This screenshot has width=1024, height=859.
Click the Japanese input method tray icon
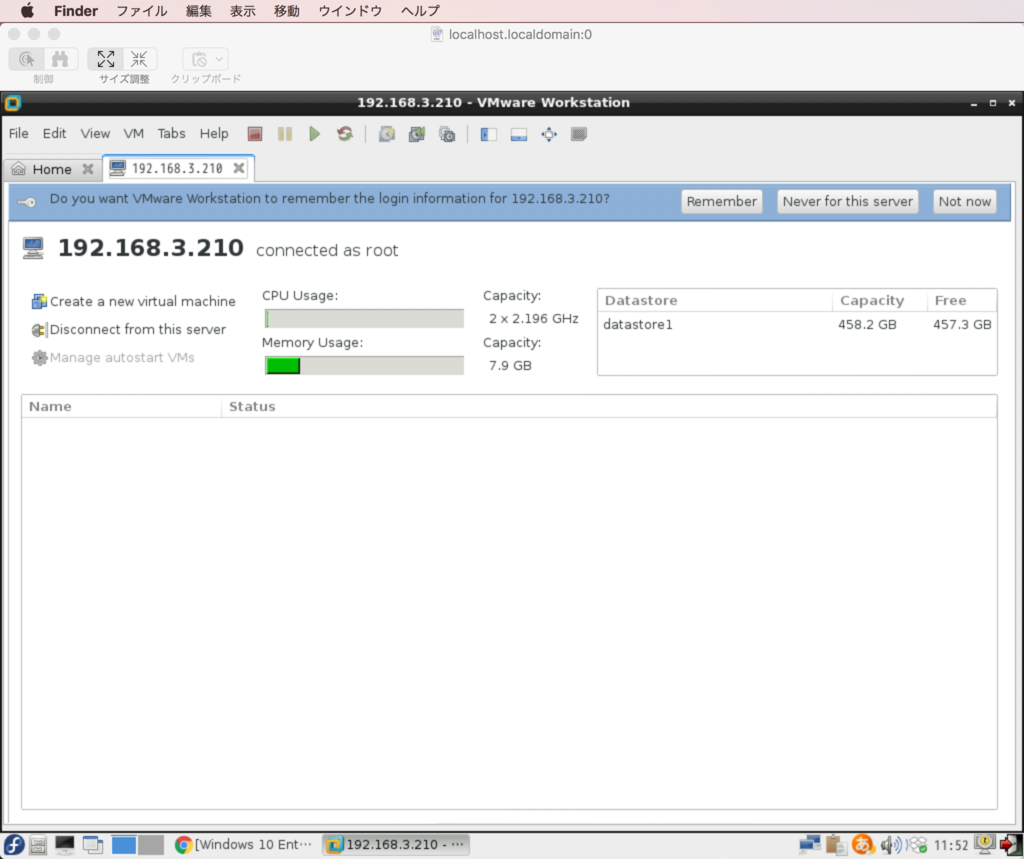tap(863, 845)
